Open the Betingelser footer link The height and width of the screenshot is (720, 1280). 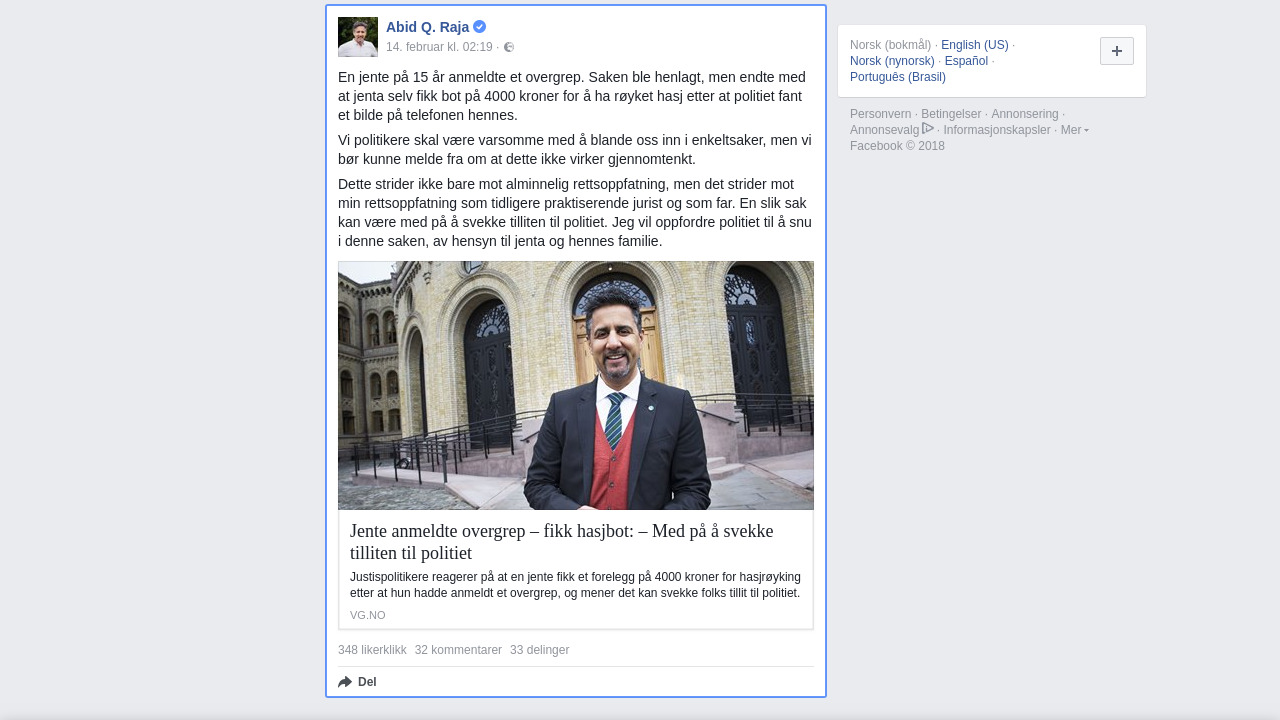[951, 114]
